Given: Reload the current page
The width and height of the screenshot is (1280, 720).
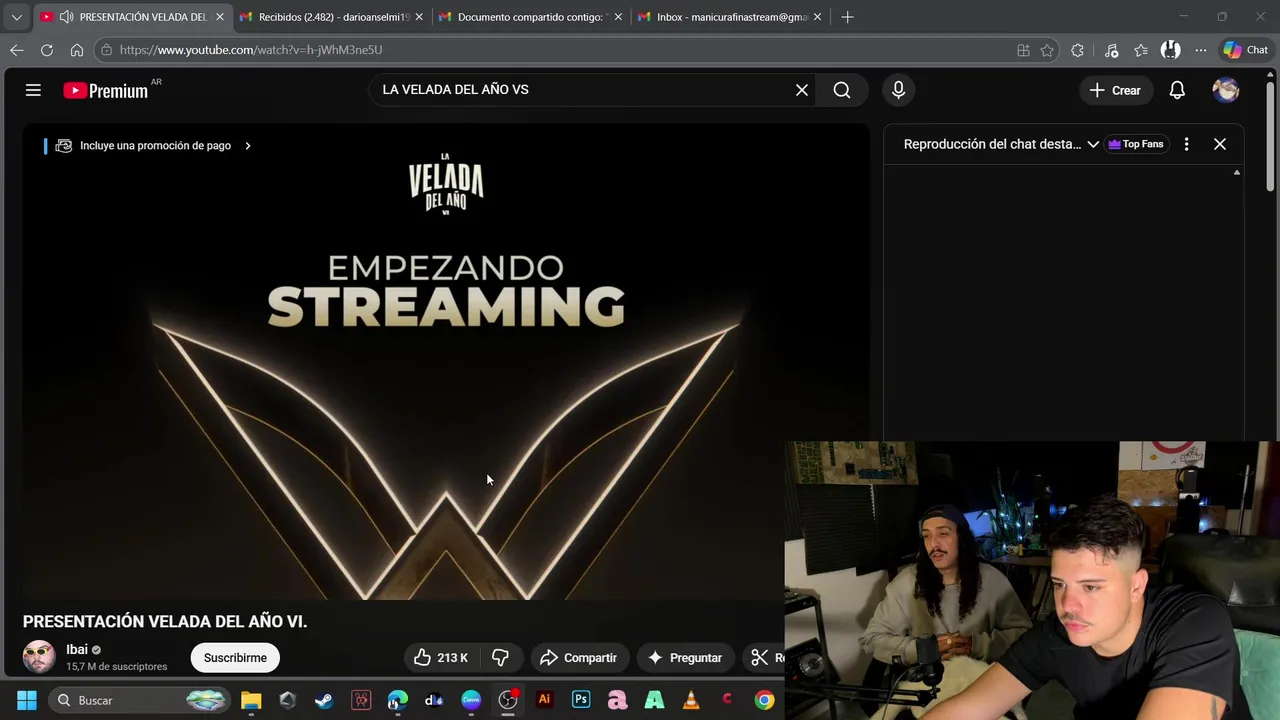Looking at the screenshot, I should (x=47, y=50).
